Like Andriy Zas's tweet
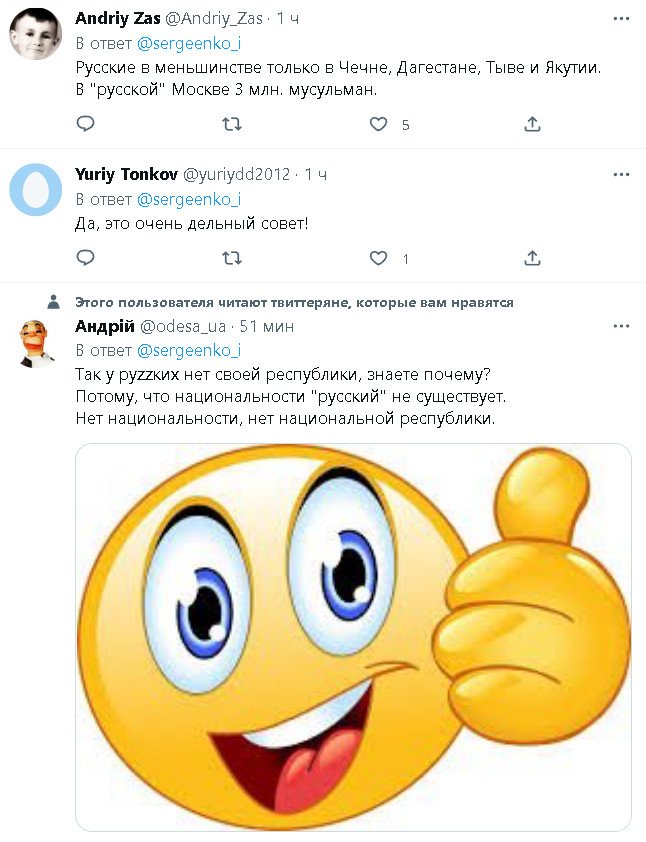This screenshot has width=646, height=842. 379,124
